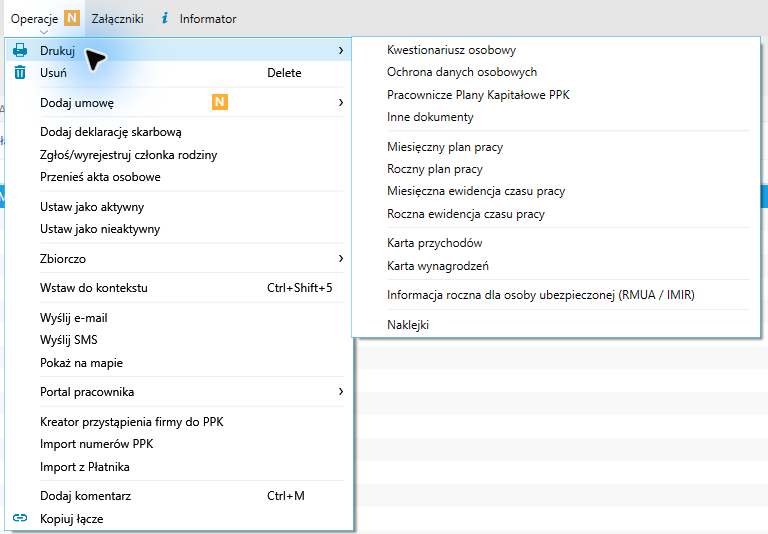
Task: Select Miesięczna ewidencja czasu pracy
Action: [556, 191]
